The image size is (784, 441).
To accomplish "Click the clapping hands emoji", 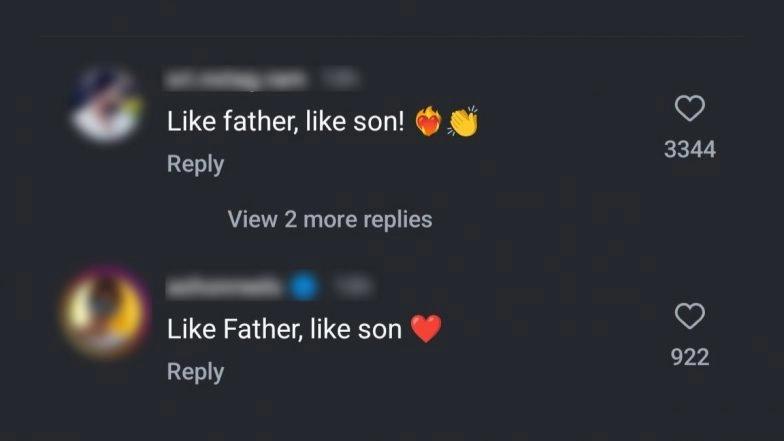I will click(463, 122).
